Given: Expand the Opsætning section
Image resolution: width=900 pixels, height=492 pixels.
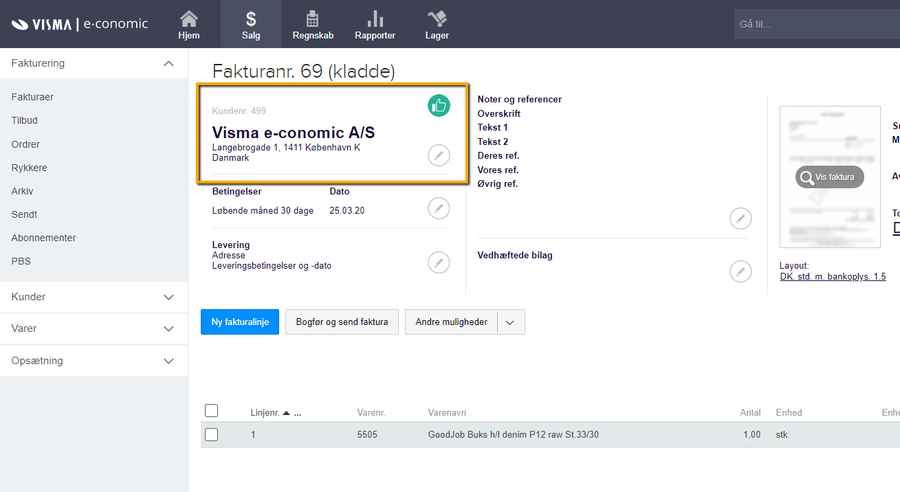Looking at the screenshot, I should 169,361.
